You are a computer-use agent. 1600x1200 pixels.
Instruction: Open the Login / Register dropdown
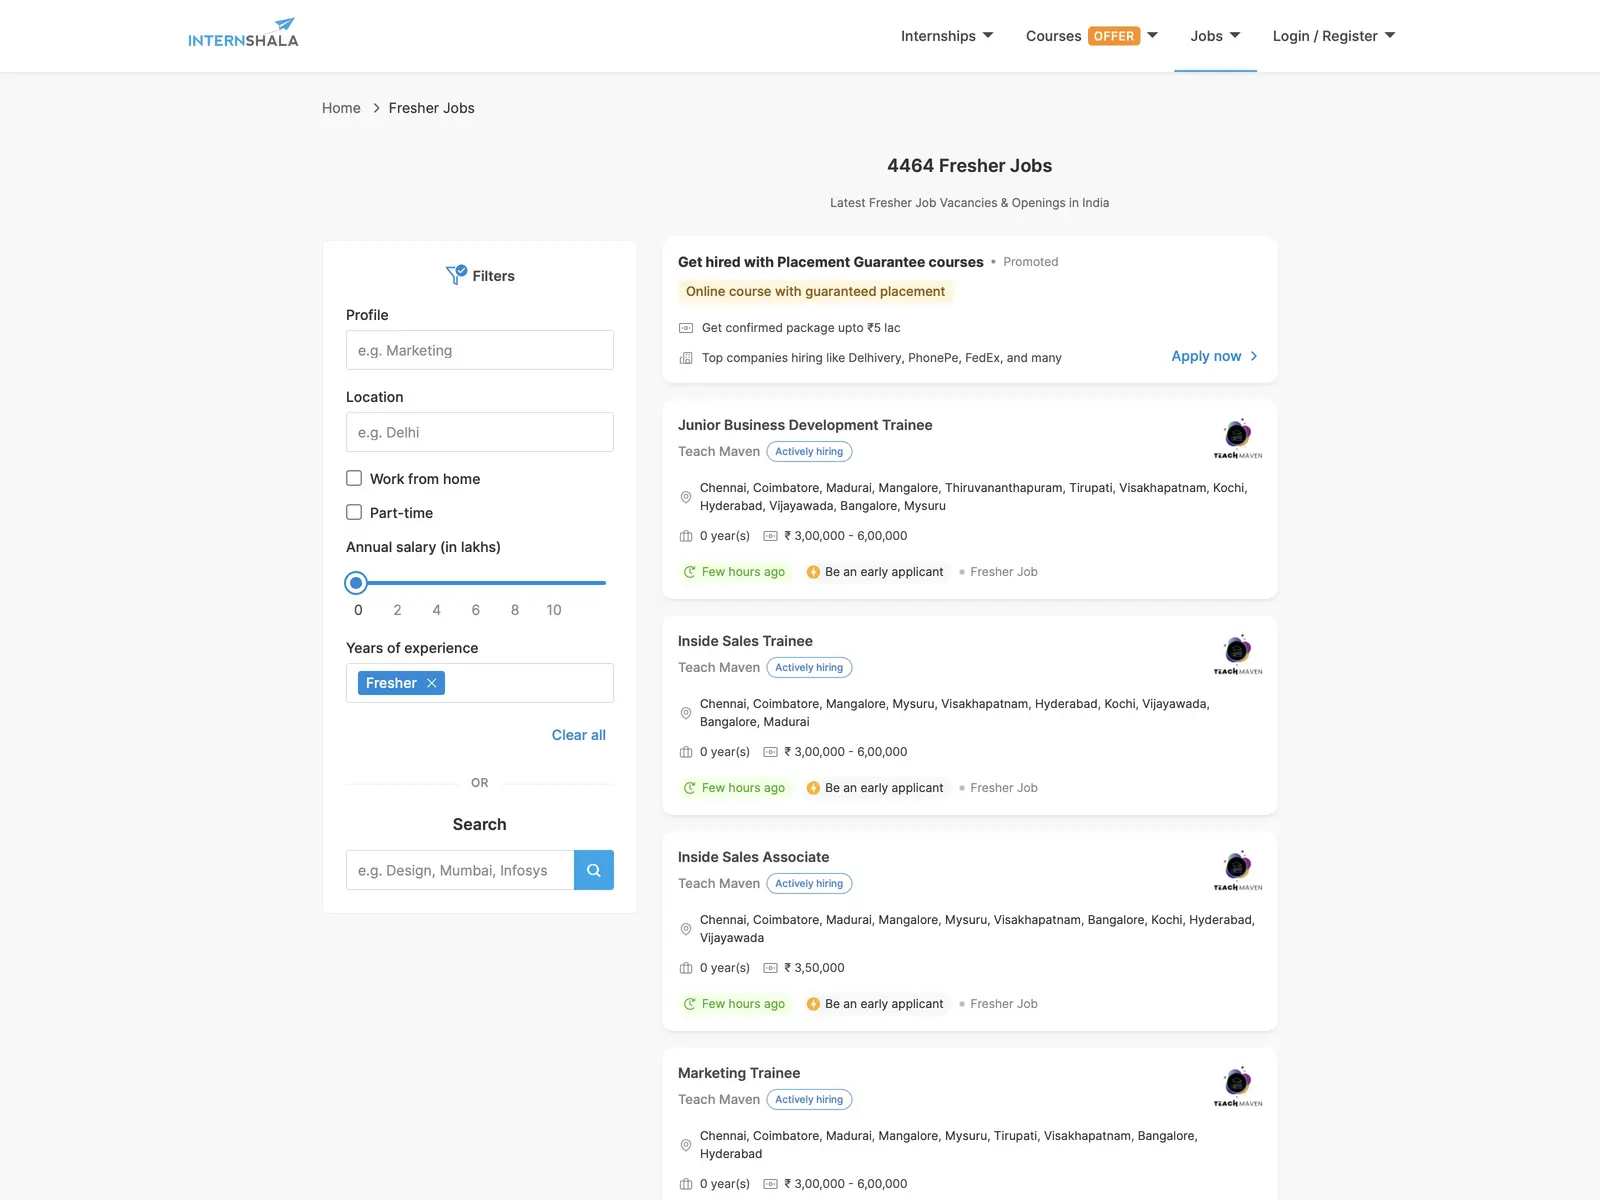(x=1334, y=36)
